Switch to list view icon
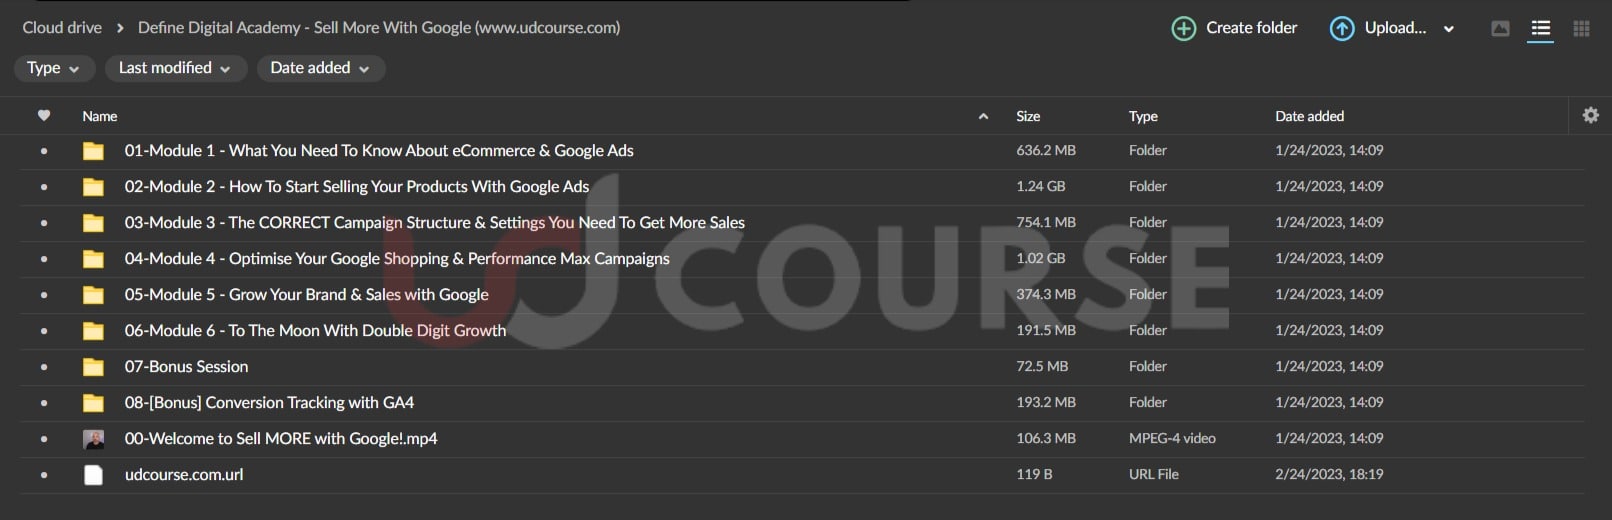Viewport: 1612px width, 520px height. click(x=1540, y=29)
